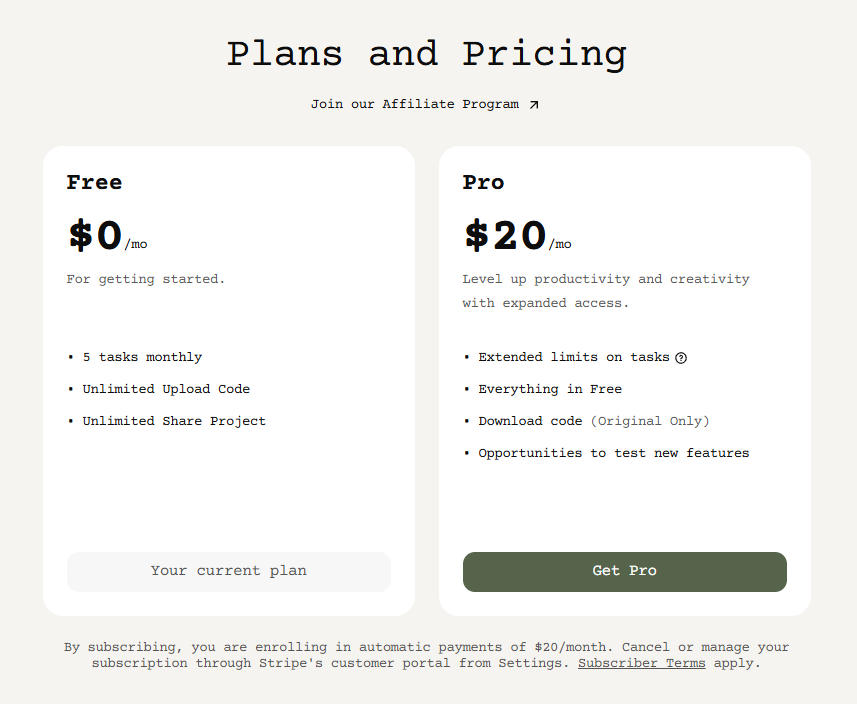This screenshot has height=704, width=857.
Task: Click the Plans and Pricing heading
Action: (x=427, y=54)
